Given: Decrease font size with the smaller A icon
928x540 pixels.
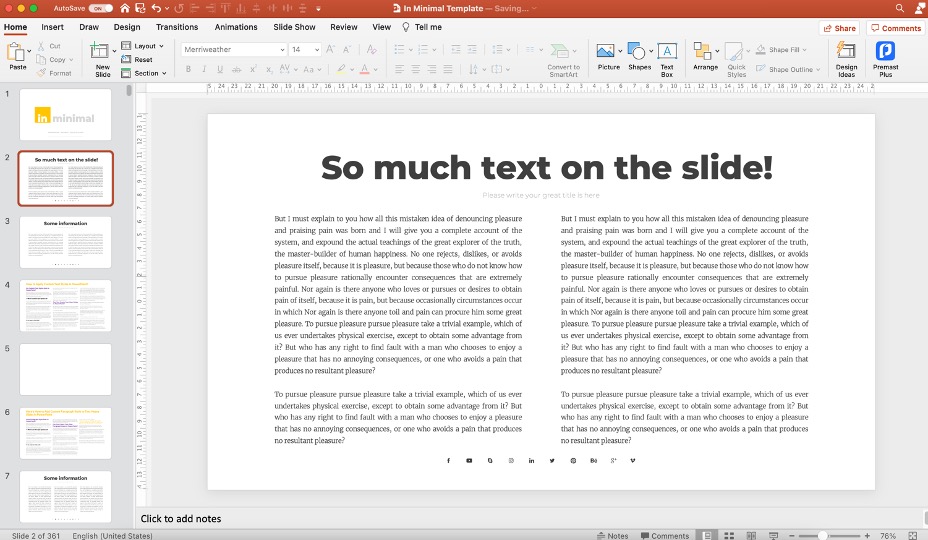Looking at the screenshot, I should 347,49.
